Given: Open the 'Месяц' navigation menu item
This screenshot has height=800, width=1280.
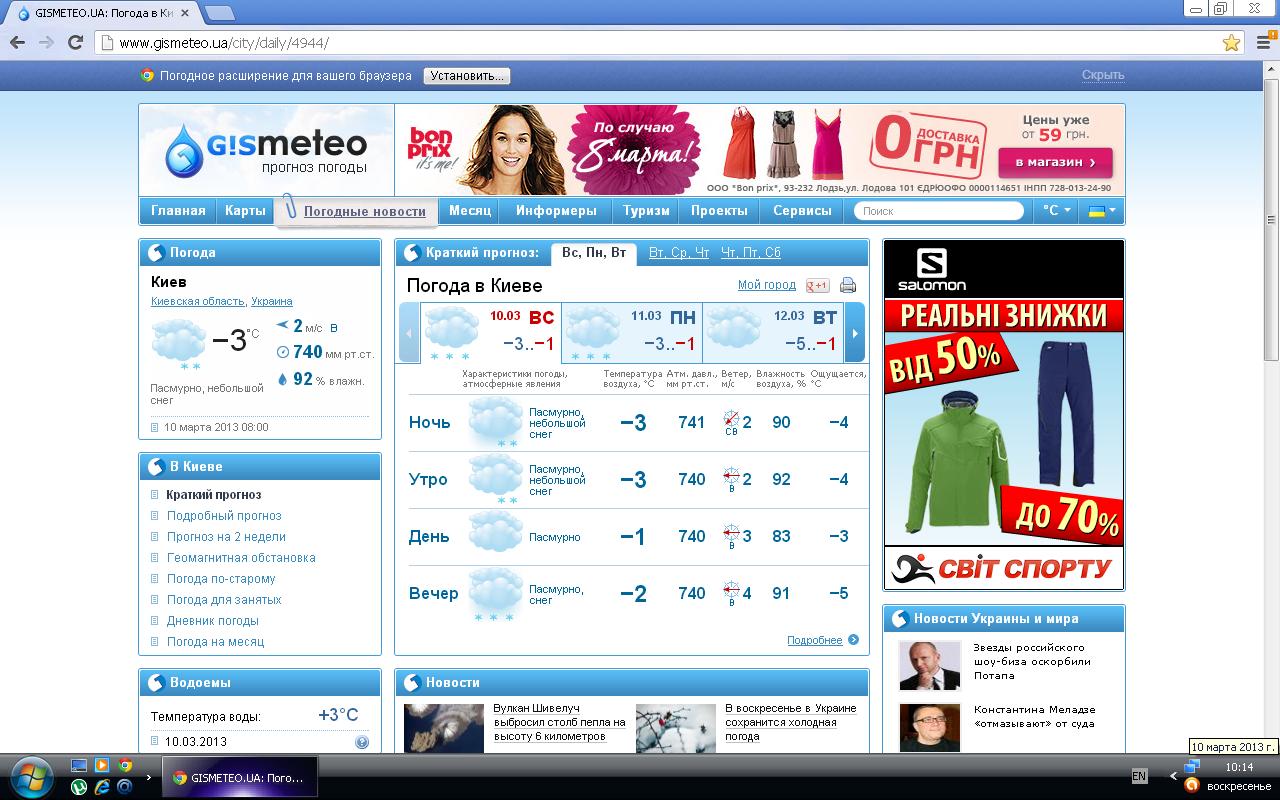Looking at the screenshot, I should (x=470, y=211).
